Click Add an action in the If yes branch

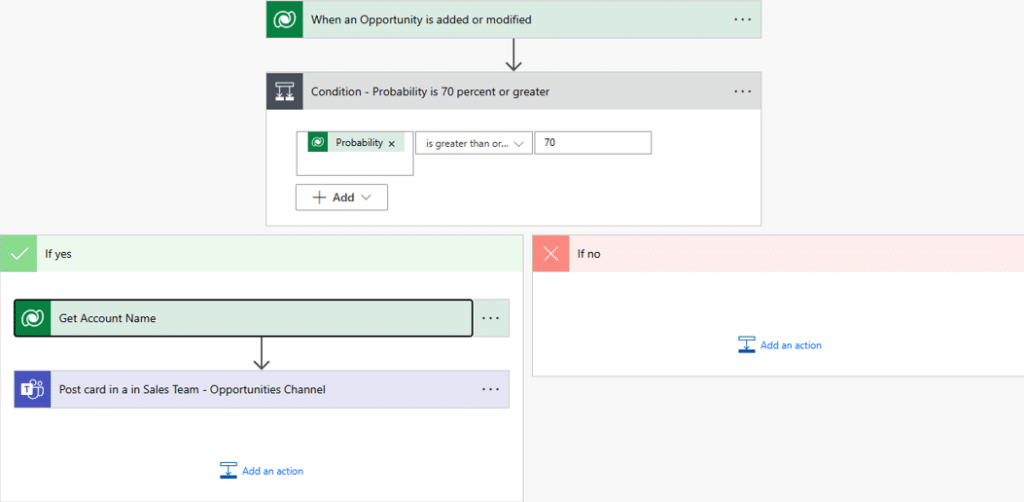262,470
